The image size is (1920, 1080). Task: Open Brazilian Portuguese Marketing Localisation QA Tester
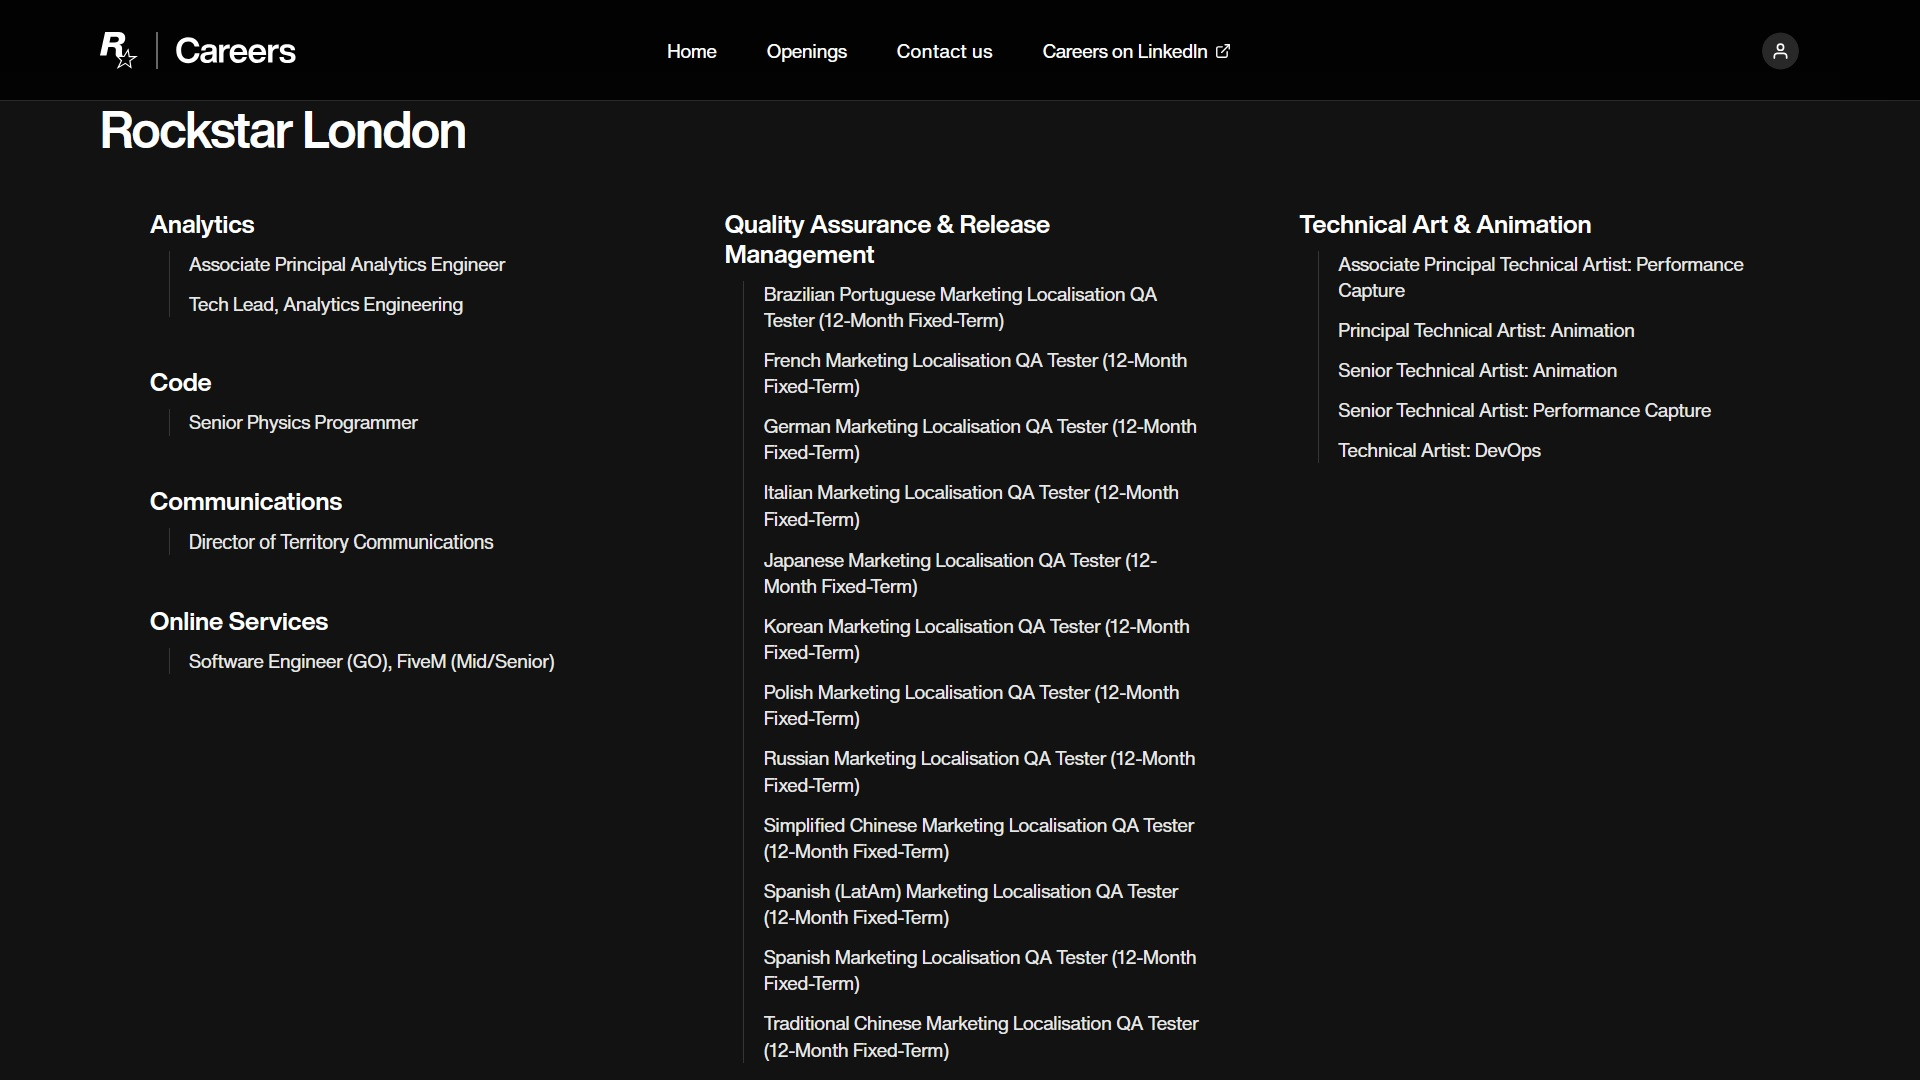point(959,307)
